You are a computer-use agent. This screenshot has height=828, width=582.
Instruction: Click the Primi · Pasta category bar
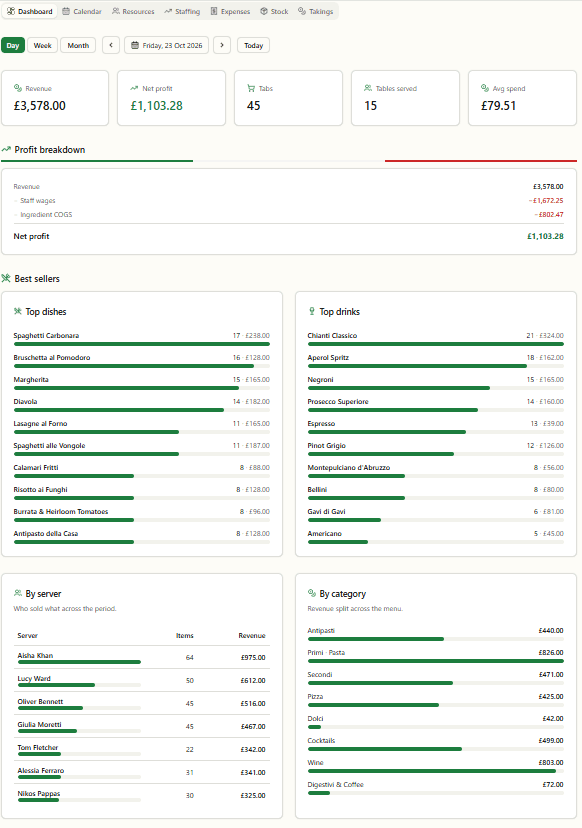pyautogui.click(x=436, y=661)
